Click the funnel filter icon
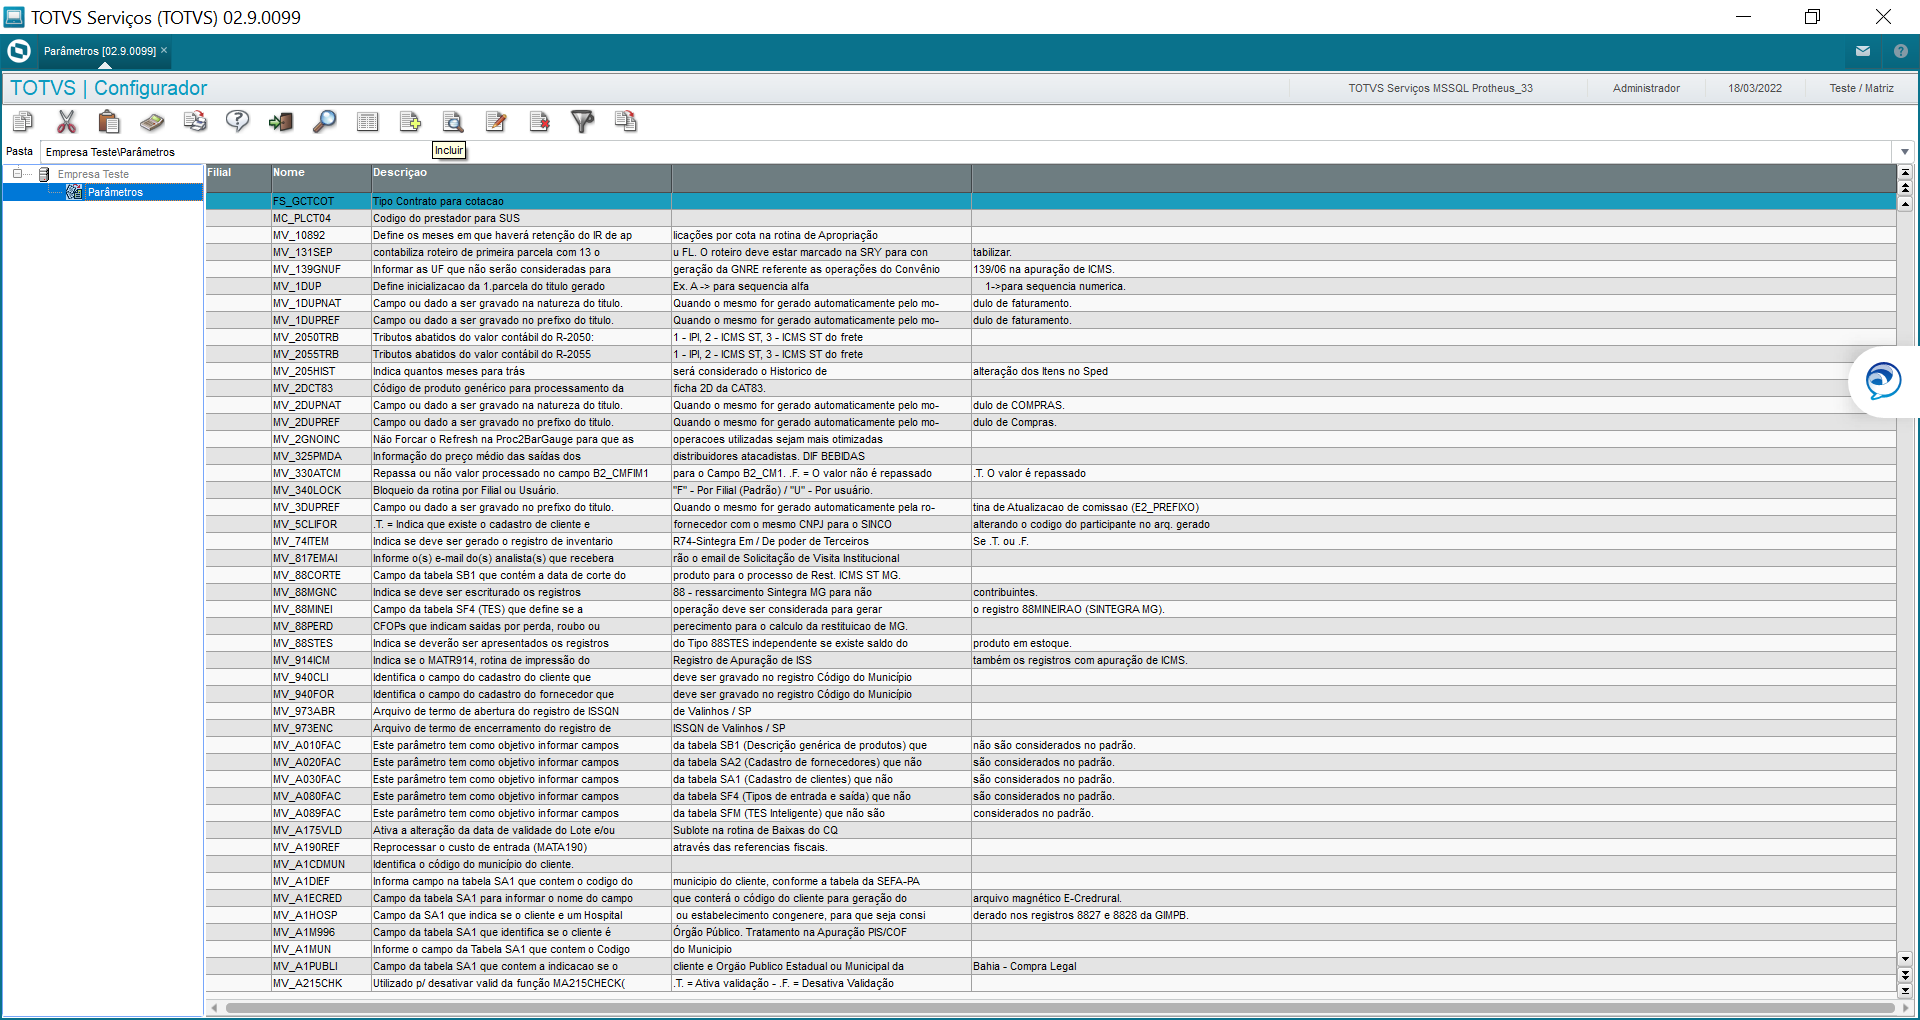This screenshot has width=1920, height=1020. pos(582,122)
